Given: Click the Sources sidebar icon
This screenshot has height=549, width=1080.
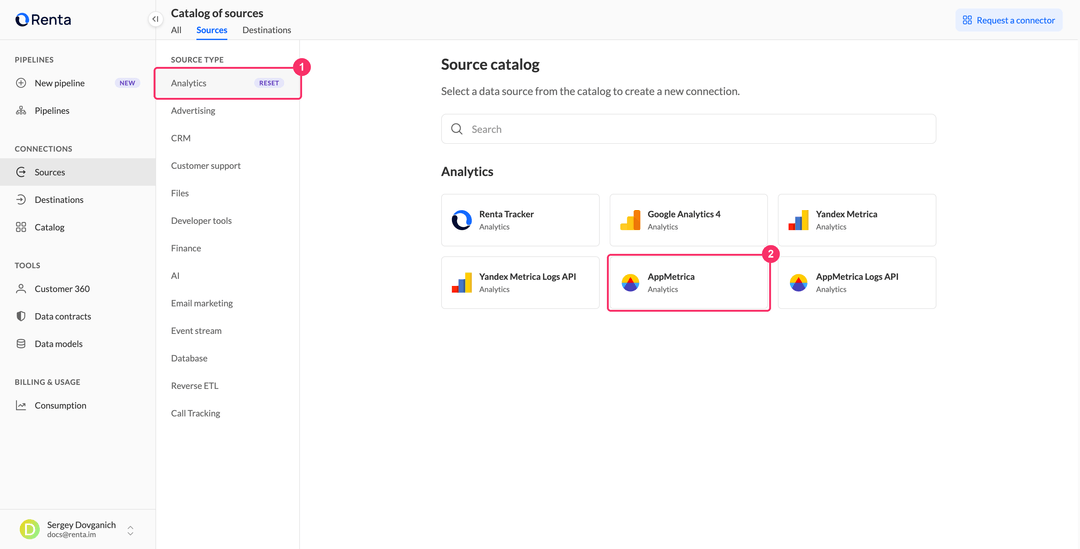Looking at the screenshot, I should click(21, 172).
